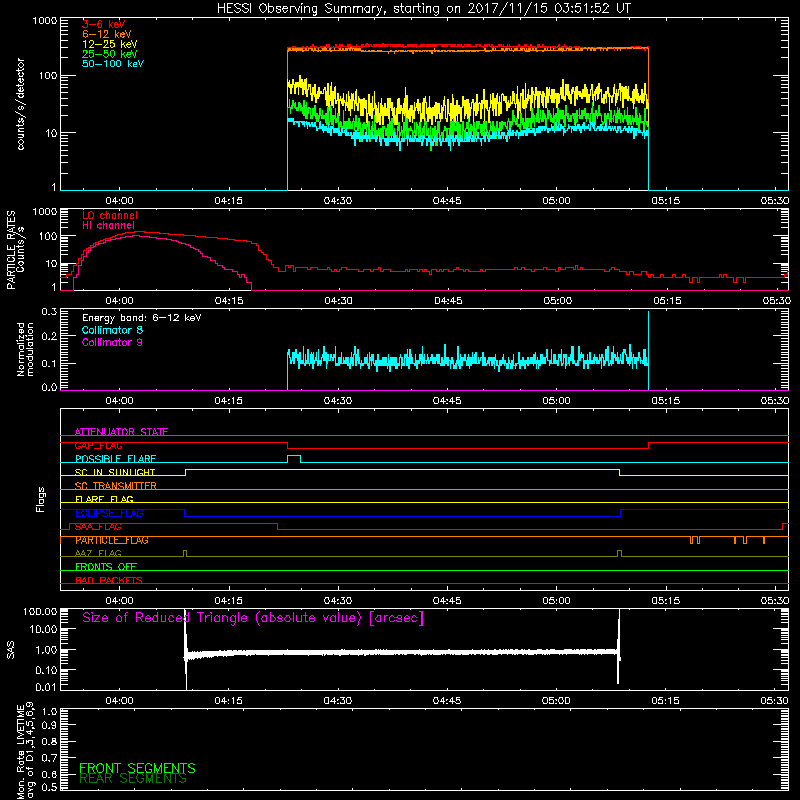Viewport: 800px width, 800px height.
Task: Select the POSSIBLE_FLARE flag label
Action: (x=115, y=459)
